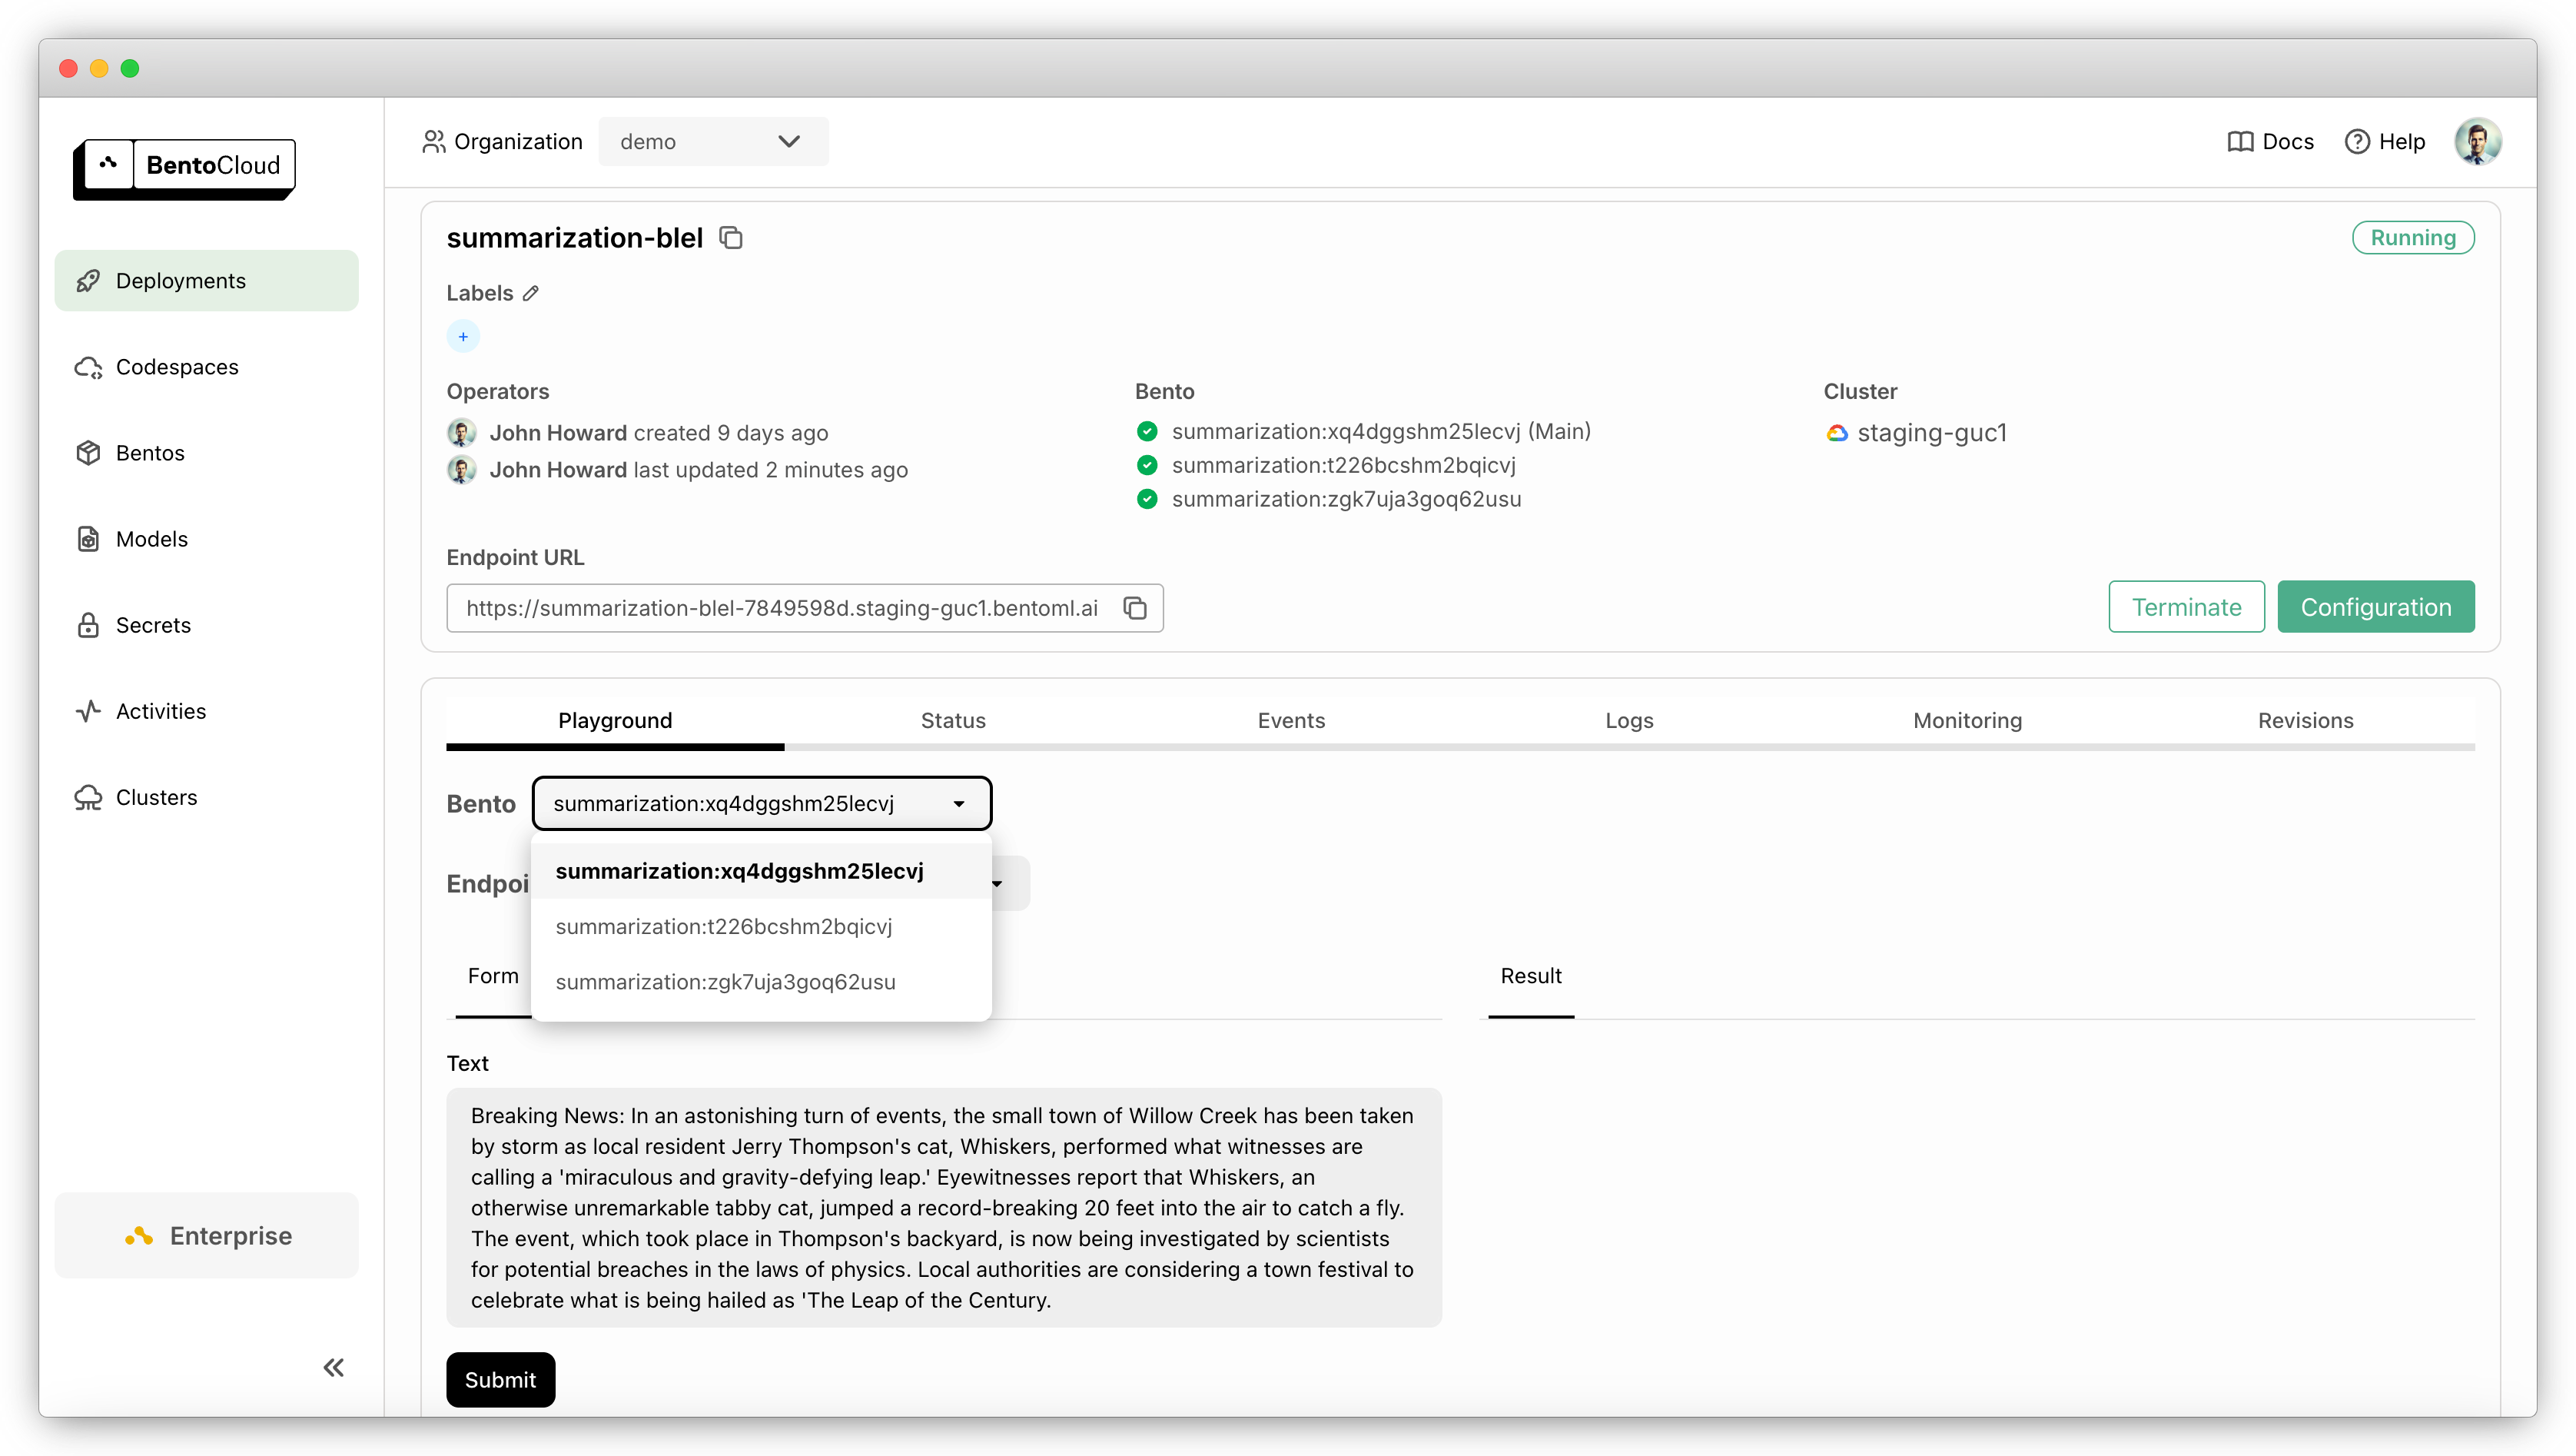Open the Endpoint selector dropdown arrow
This screenshot has width=2576, height=1456.
point(997,884)
